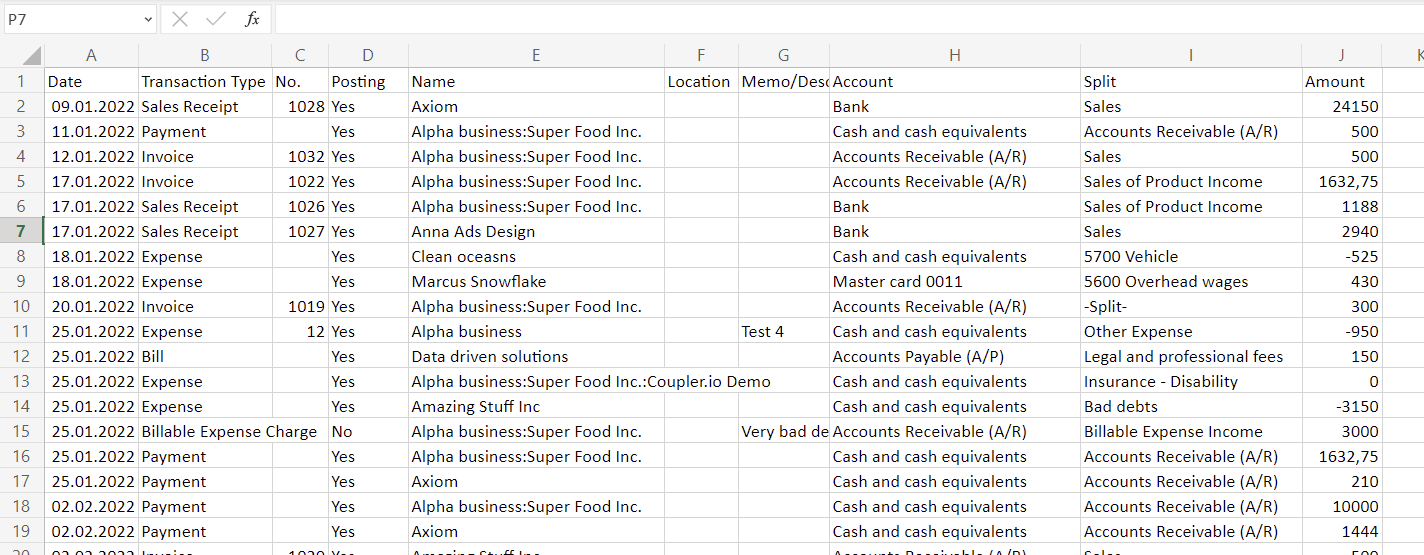Select the cell with number 1019
This screenshot has width=1424, height=555.
point(300,306)
